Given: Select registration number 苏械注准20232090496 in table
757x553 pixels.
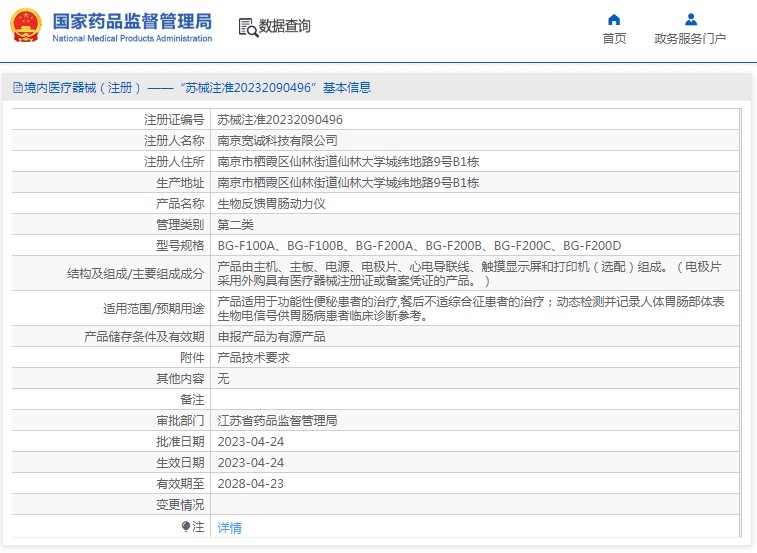Looking at the screenshot, I should tap(280, 119).
